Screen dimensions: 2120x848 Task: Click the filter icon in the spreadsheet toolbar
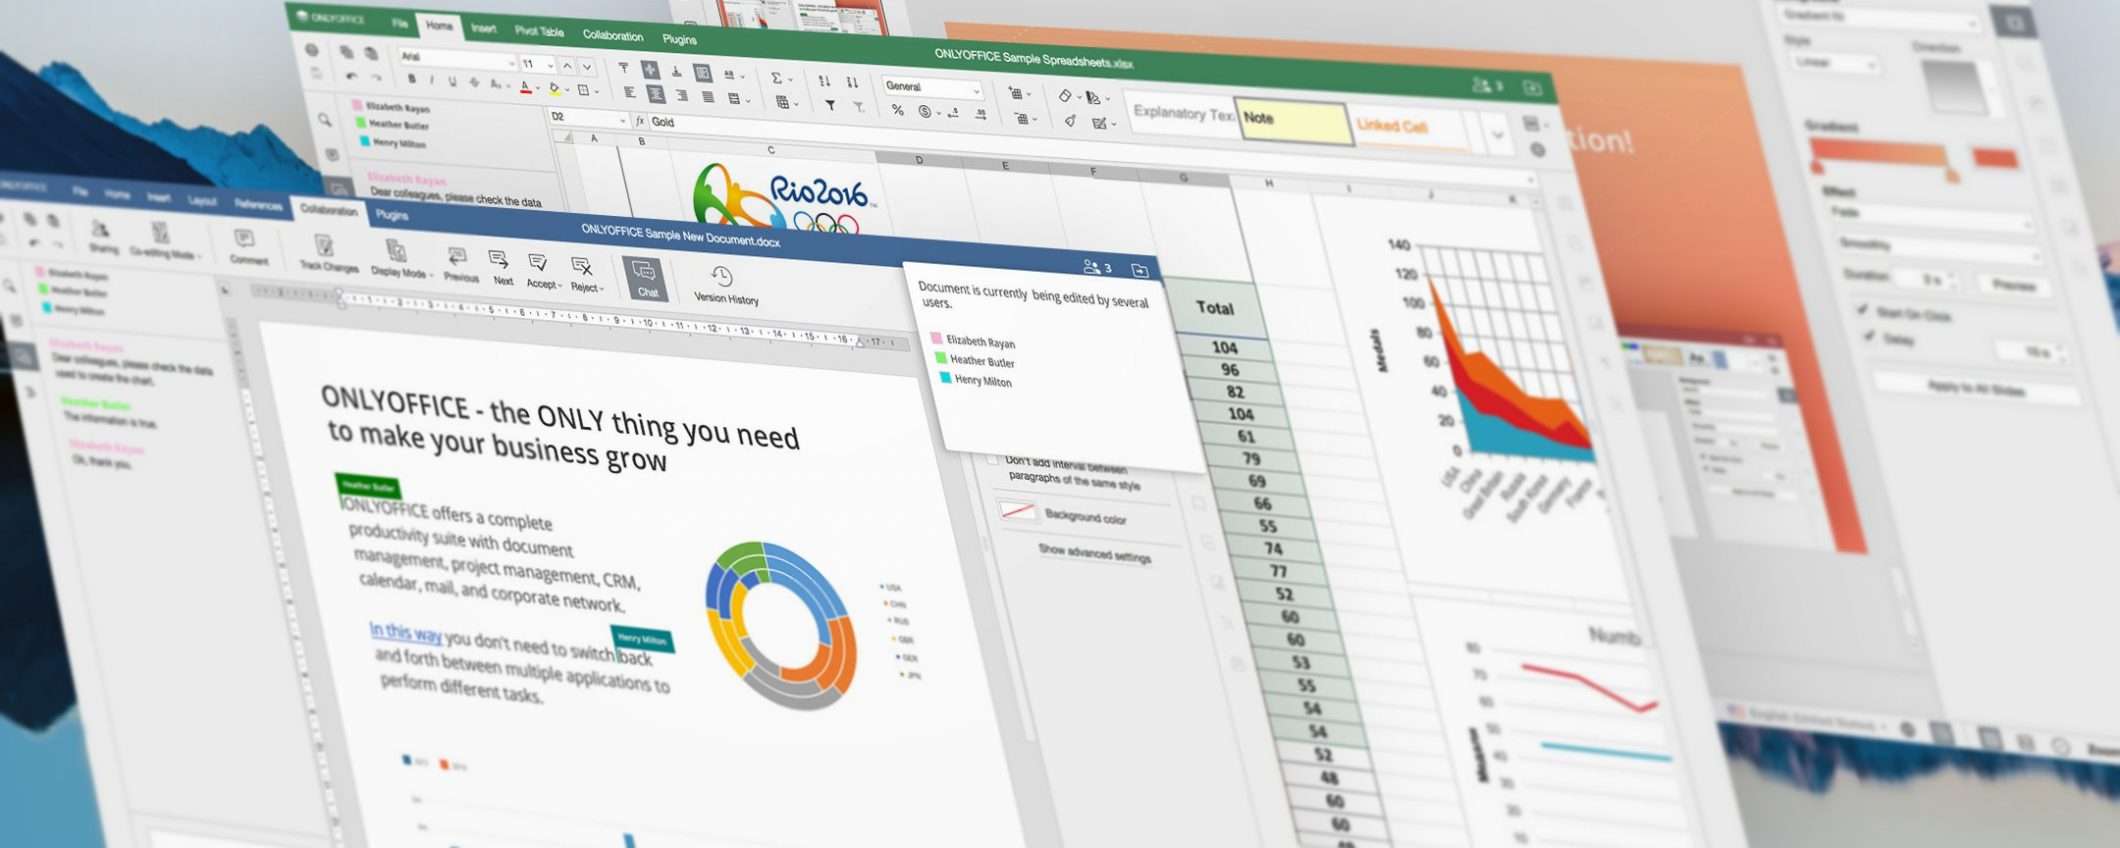tap(829, 105)
